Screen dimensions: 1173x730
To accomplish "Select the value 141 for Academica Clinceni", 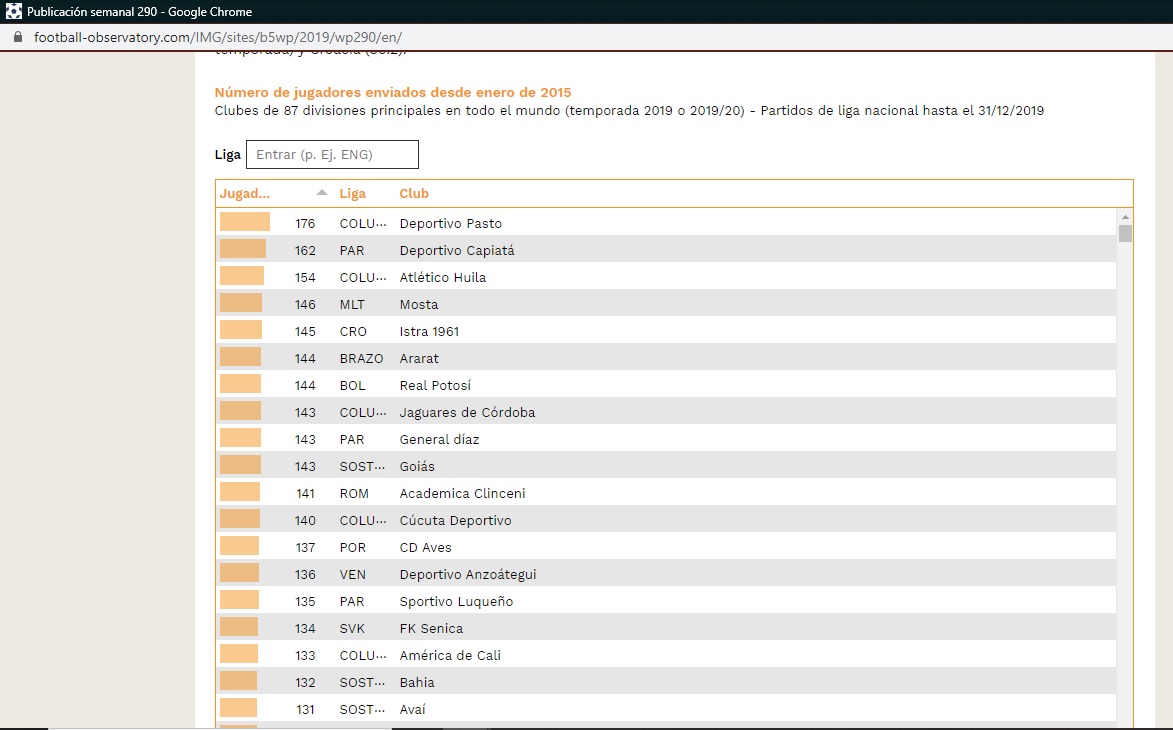I will 305,494.
